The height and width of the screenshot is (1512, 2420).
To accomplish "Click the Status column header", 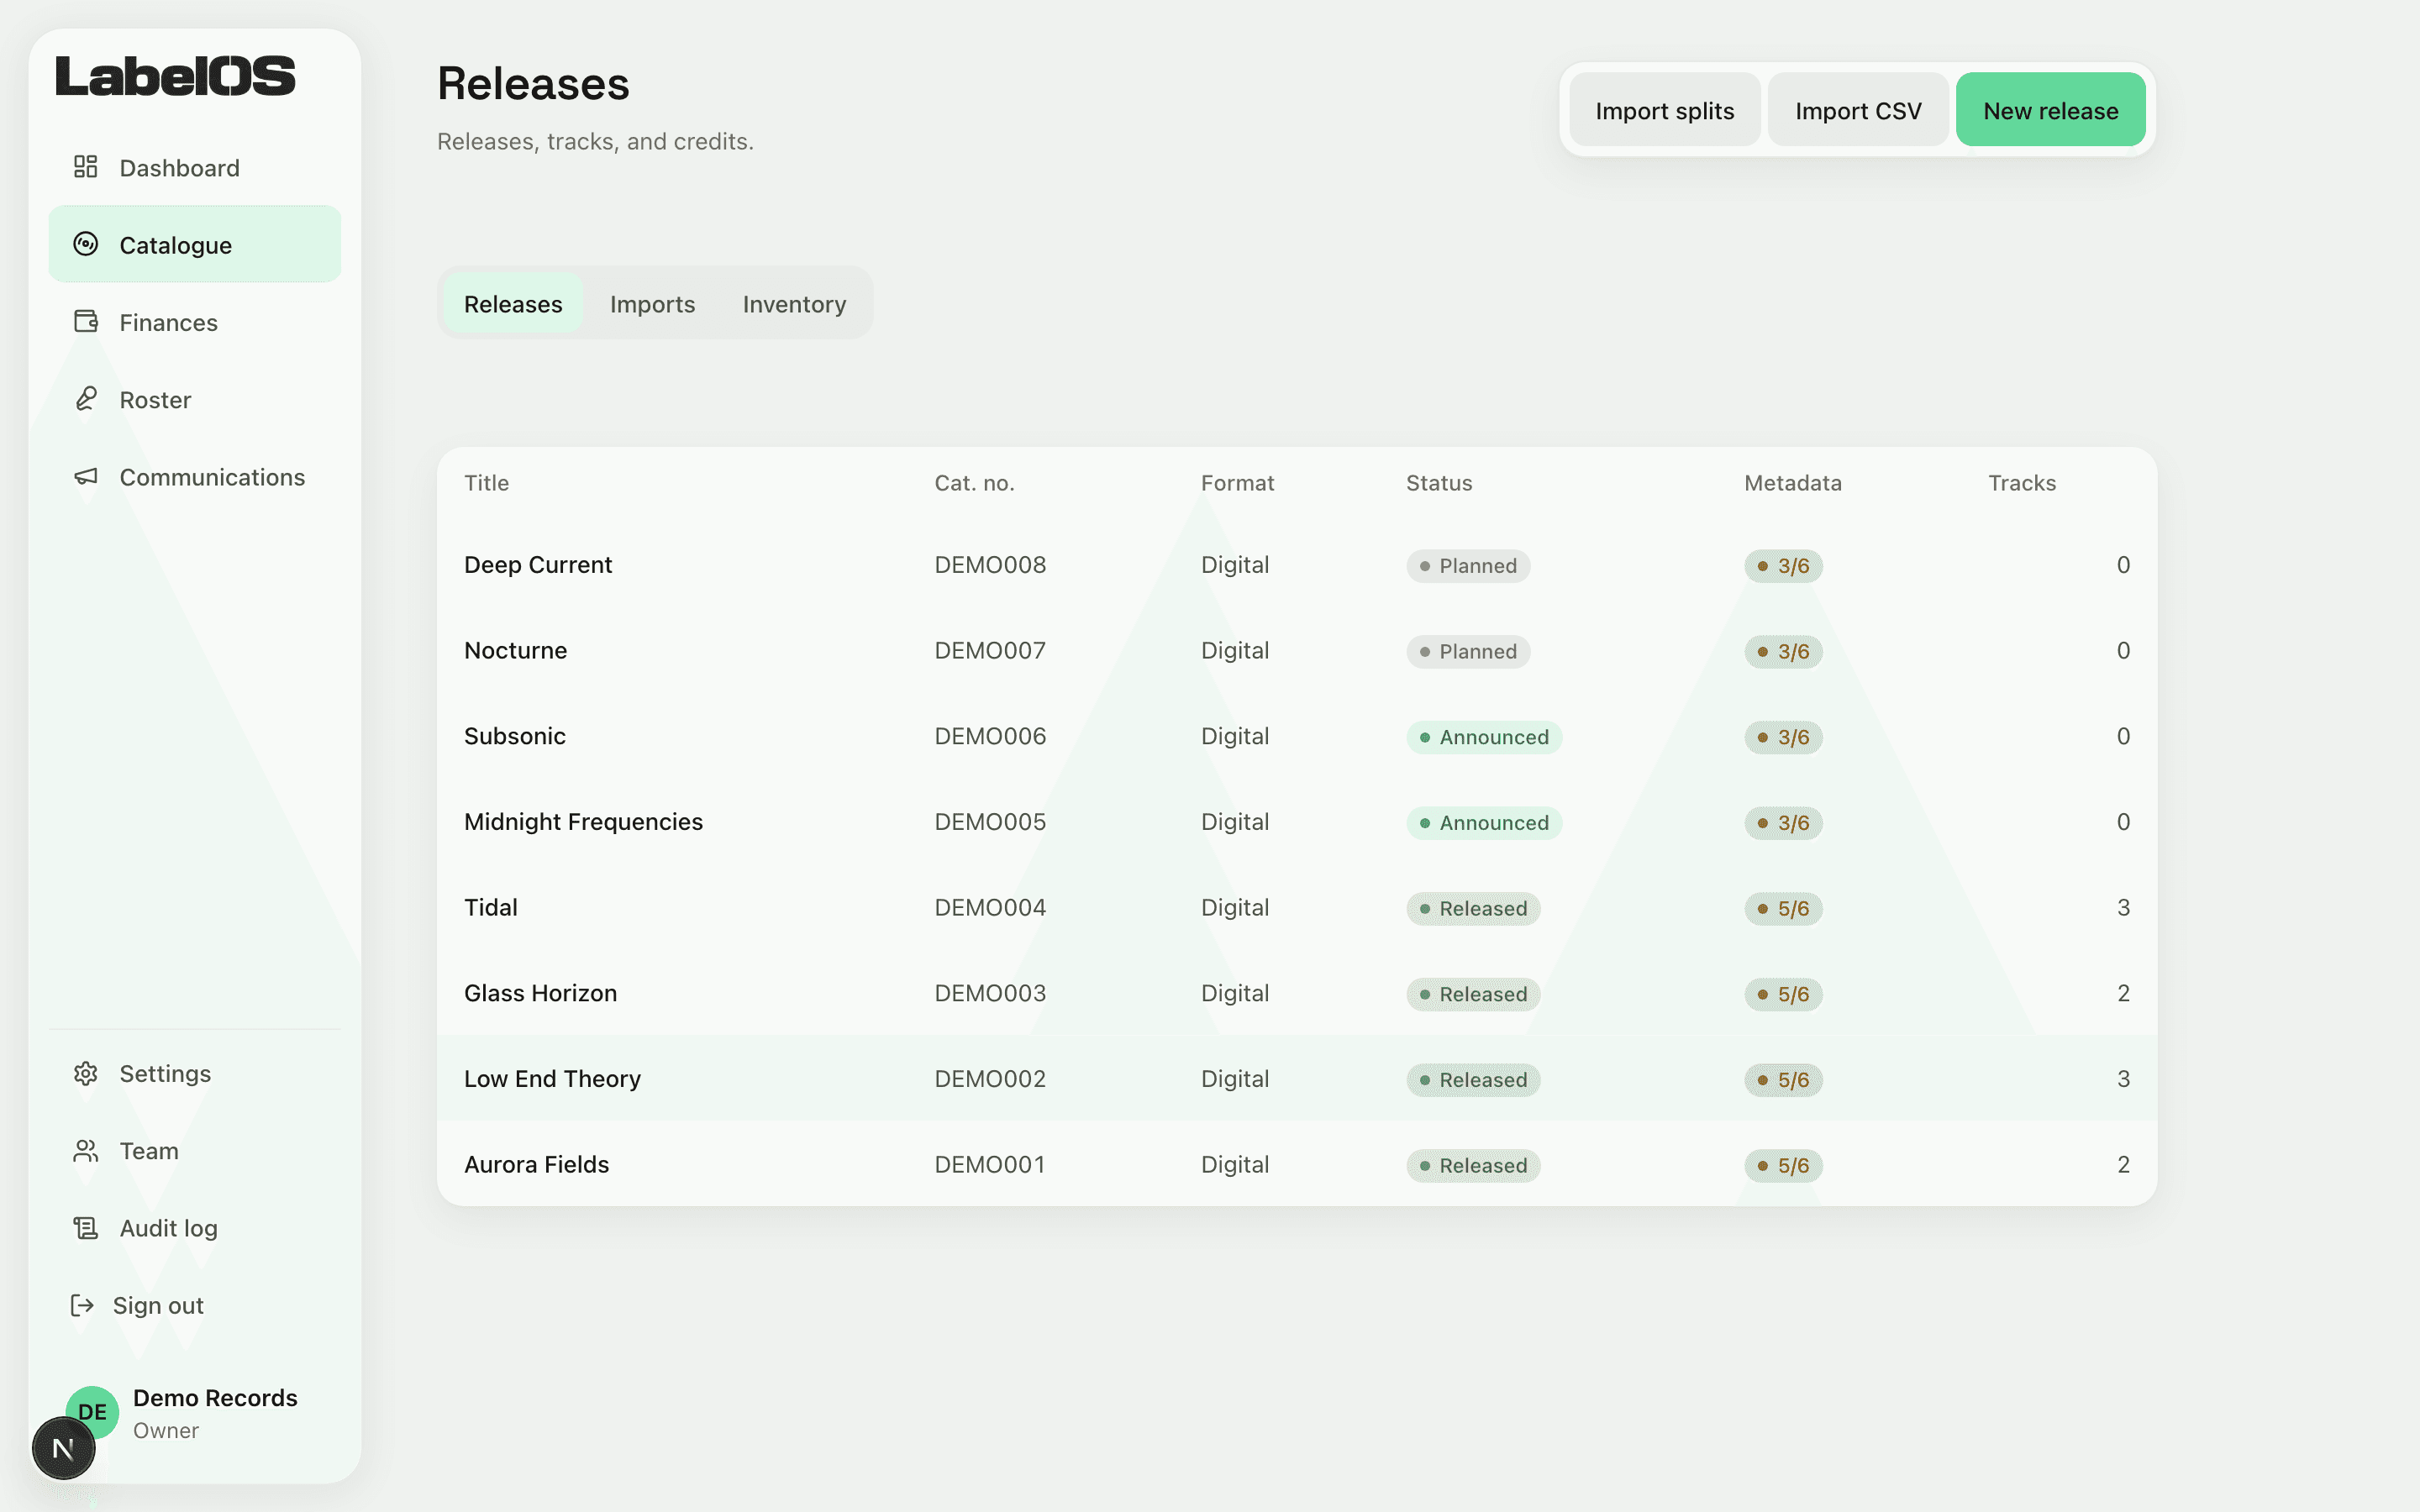I will pyautogui.click(x=1439, y=483).
